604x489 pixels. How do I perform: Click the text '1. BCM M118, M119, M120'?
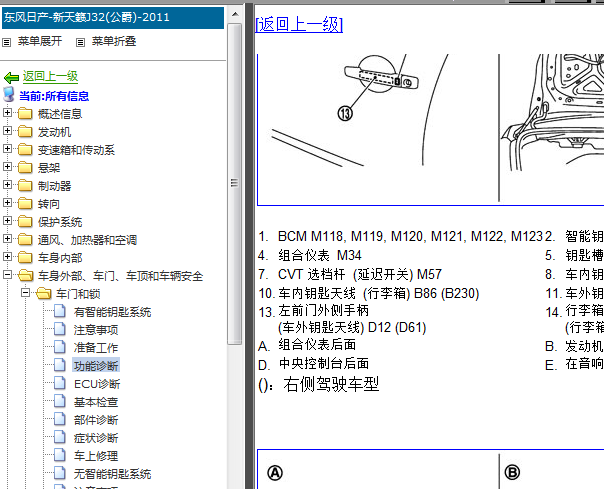click(x=342, y=236)
